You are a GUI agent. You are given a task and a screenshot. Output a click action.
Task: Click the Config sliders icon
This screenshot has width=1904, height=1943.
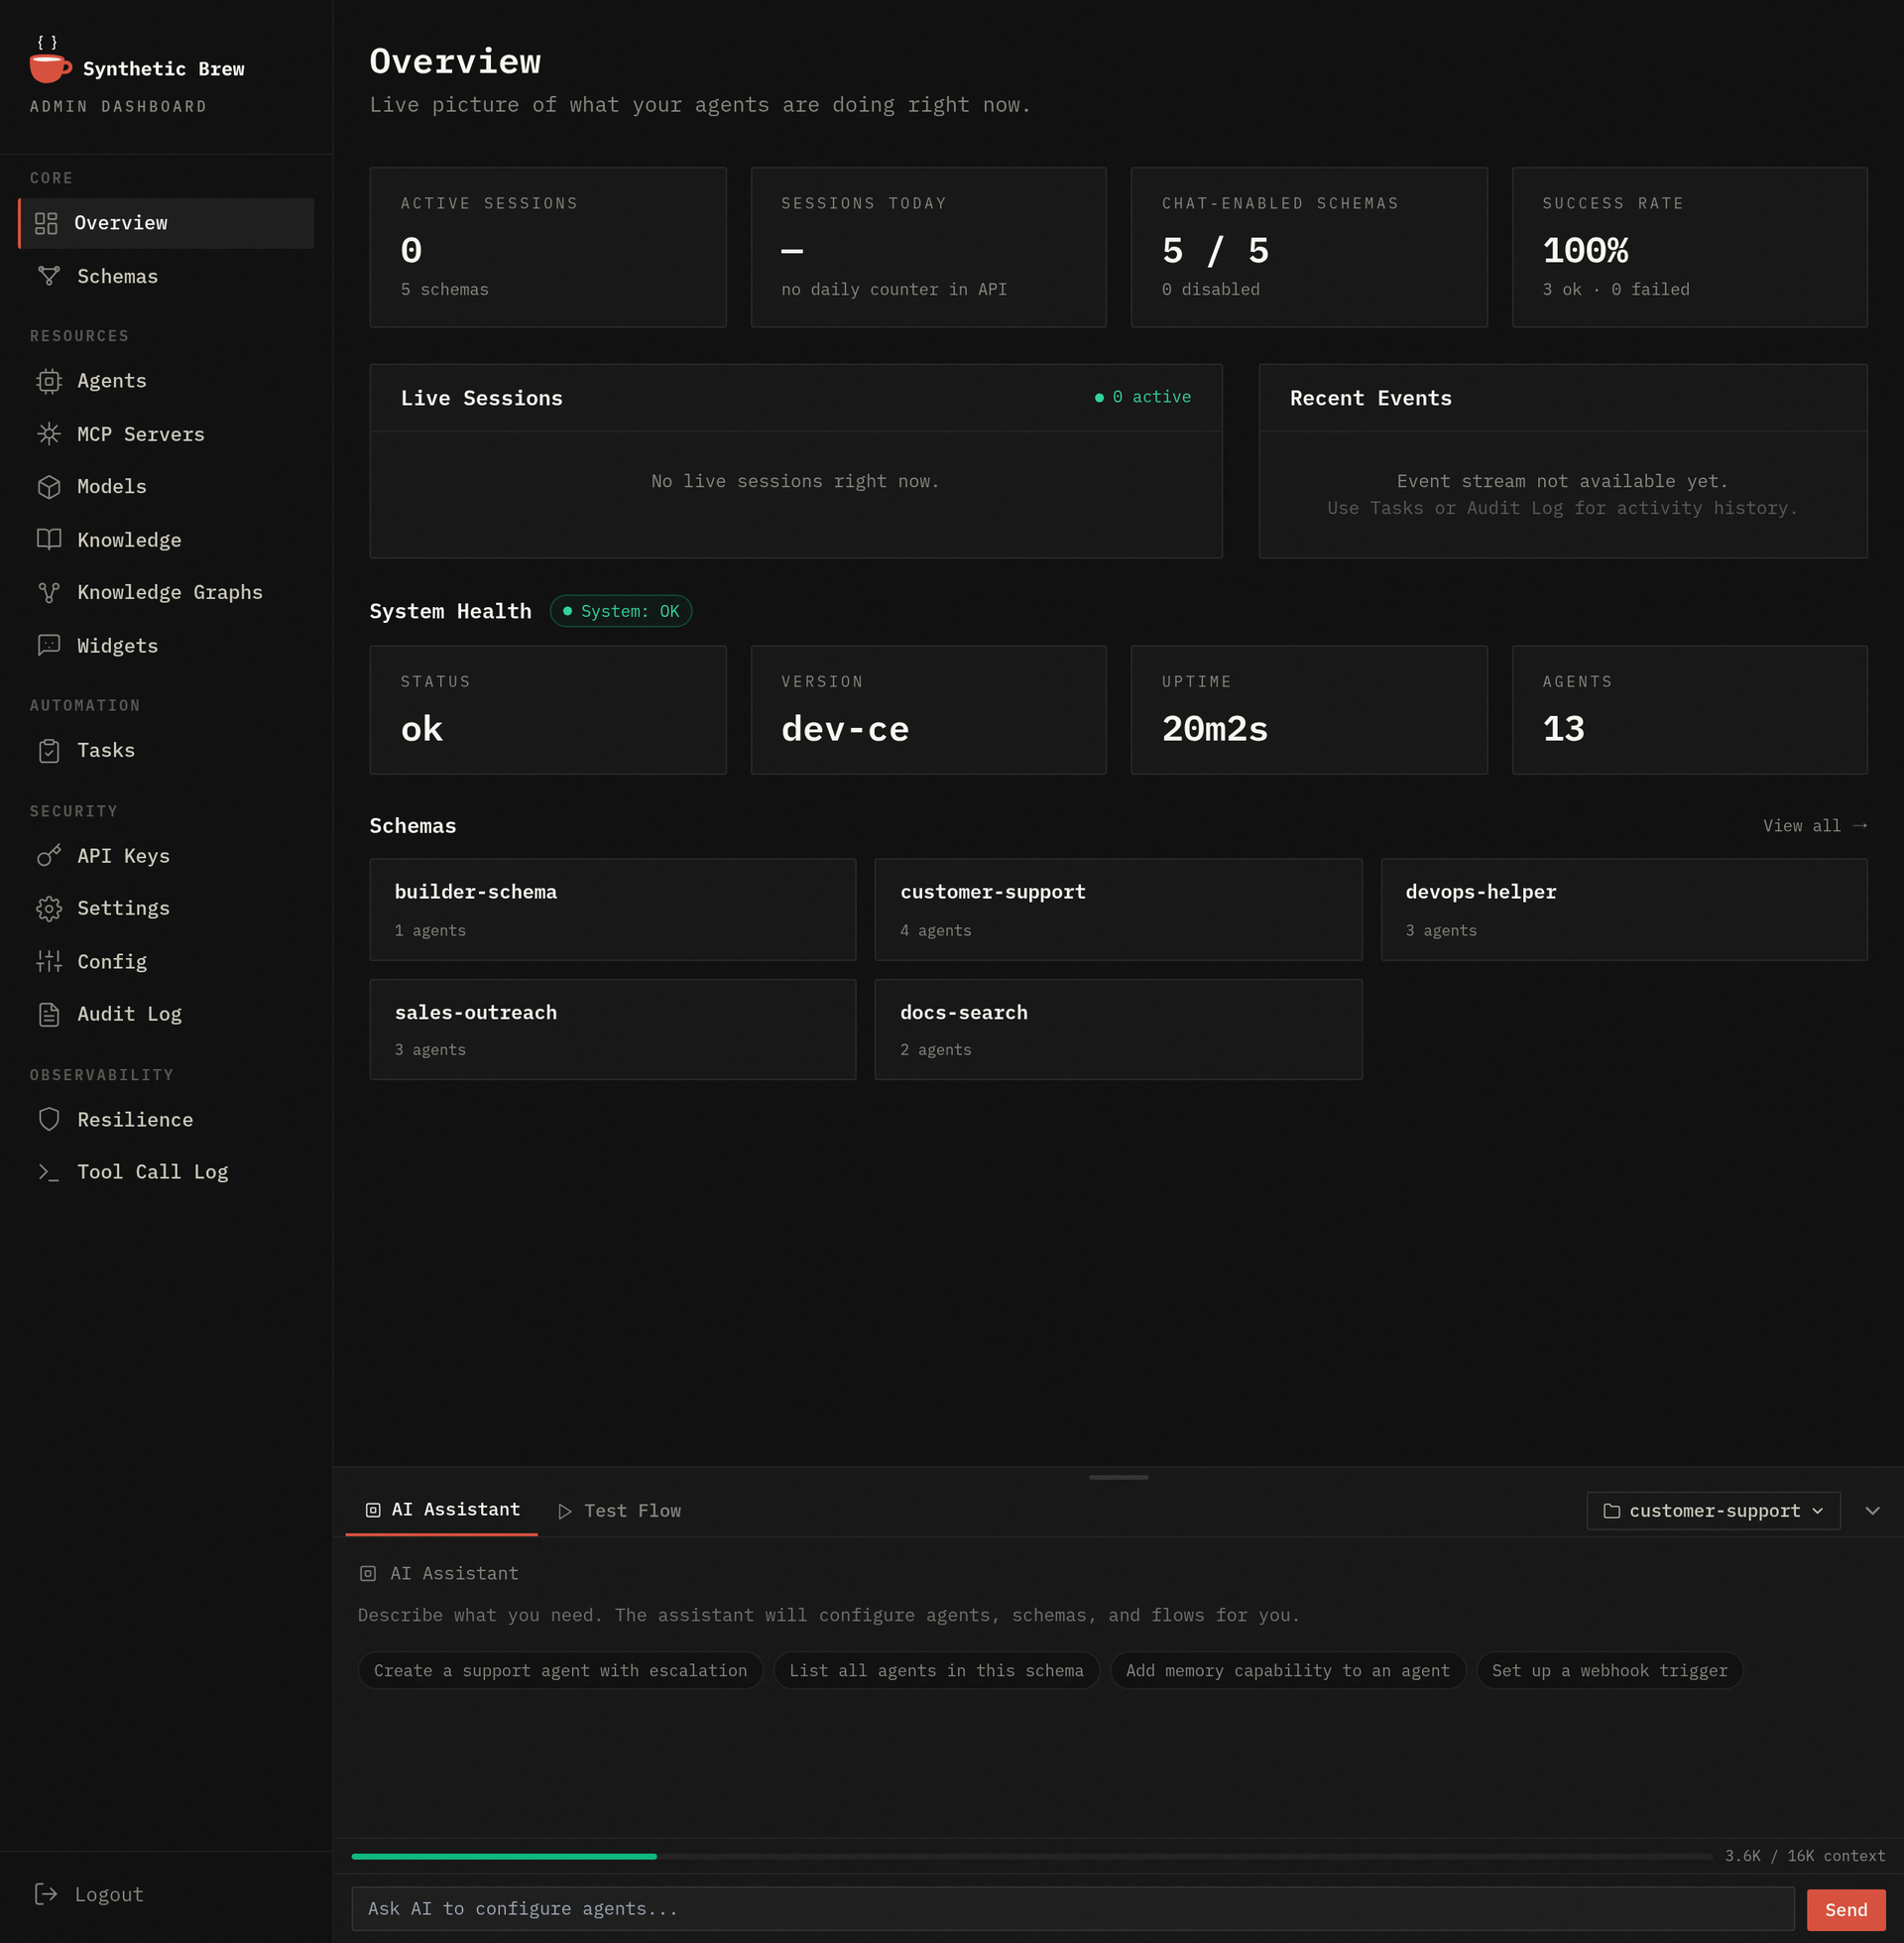(x=49, y=962)
